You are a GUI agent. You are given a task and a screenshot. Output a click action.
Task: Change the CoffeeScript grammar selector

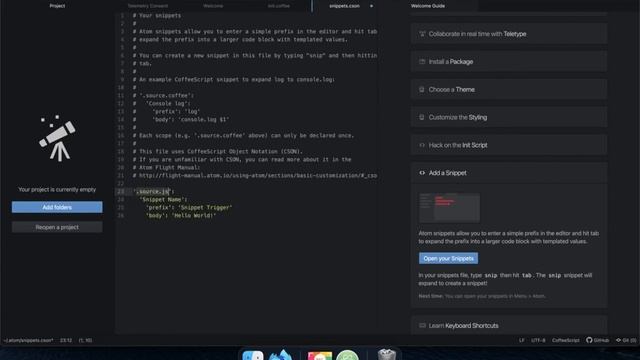pos(565,340)
